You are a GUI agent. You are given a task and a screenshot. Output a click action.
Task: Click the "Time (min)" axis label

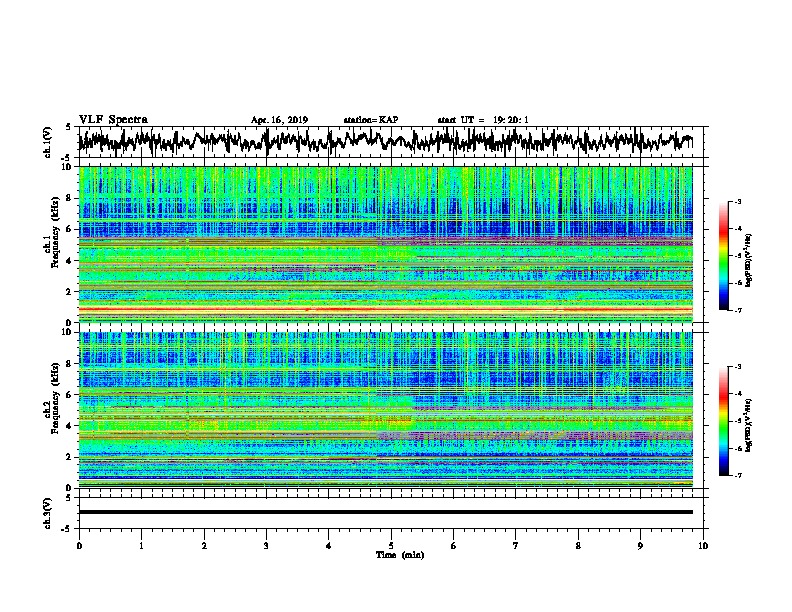400,555
